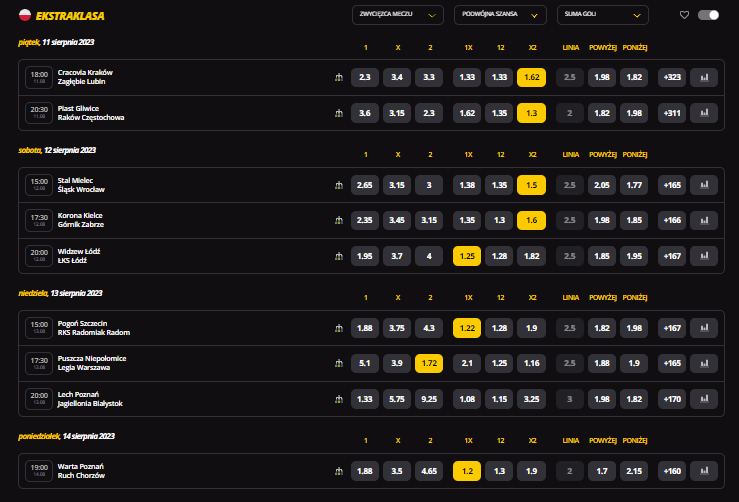Click the pitch icon beside Pogoń Szczecin
Image resolution: width=739 pixels, height=502 pixels.
tap(339, 328)
